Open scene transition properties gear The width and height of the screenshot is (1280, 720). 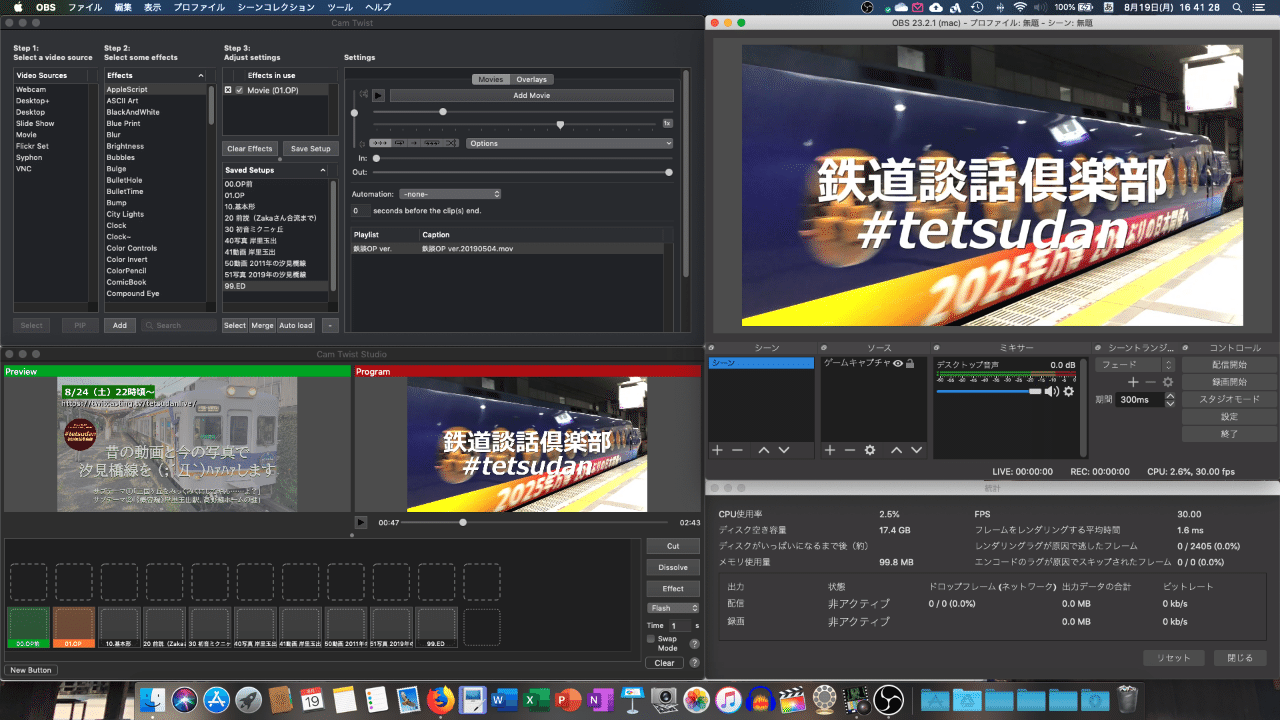coord(1167,382)
